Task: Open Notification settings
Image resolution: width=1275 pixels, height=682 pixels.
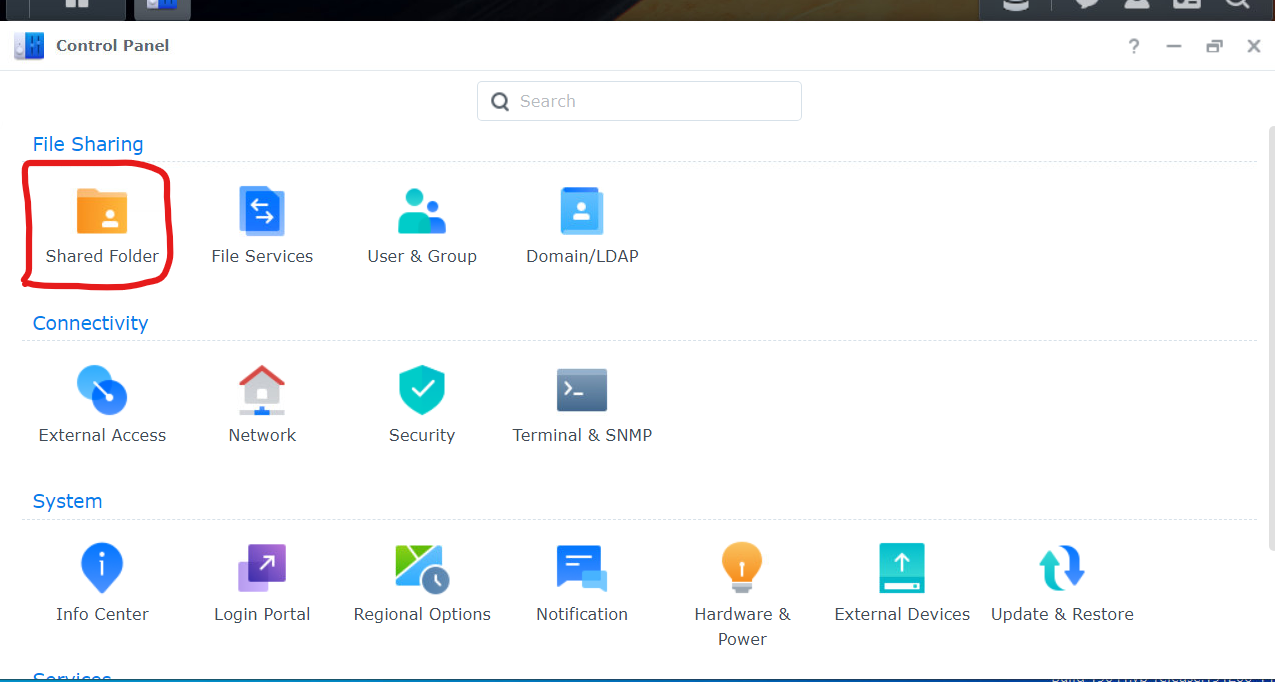Action: [582, 584]
